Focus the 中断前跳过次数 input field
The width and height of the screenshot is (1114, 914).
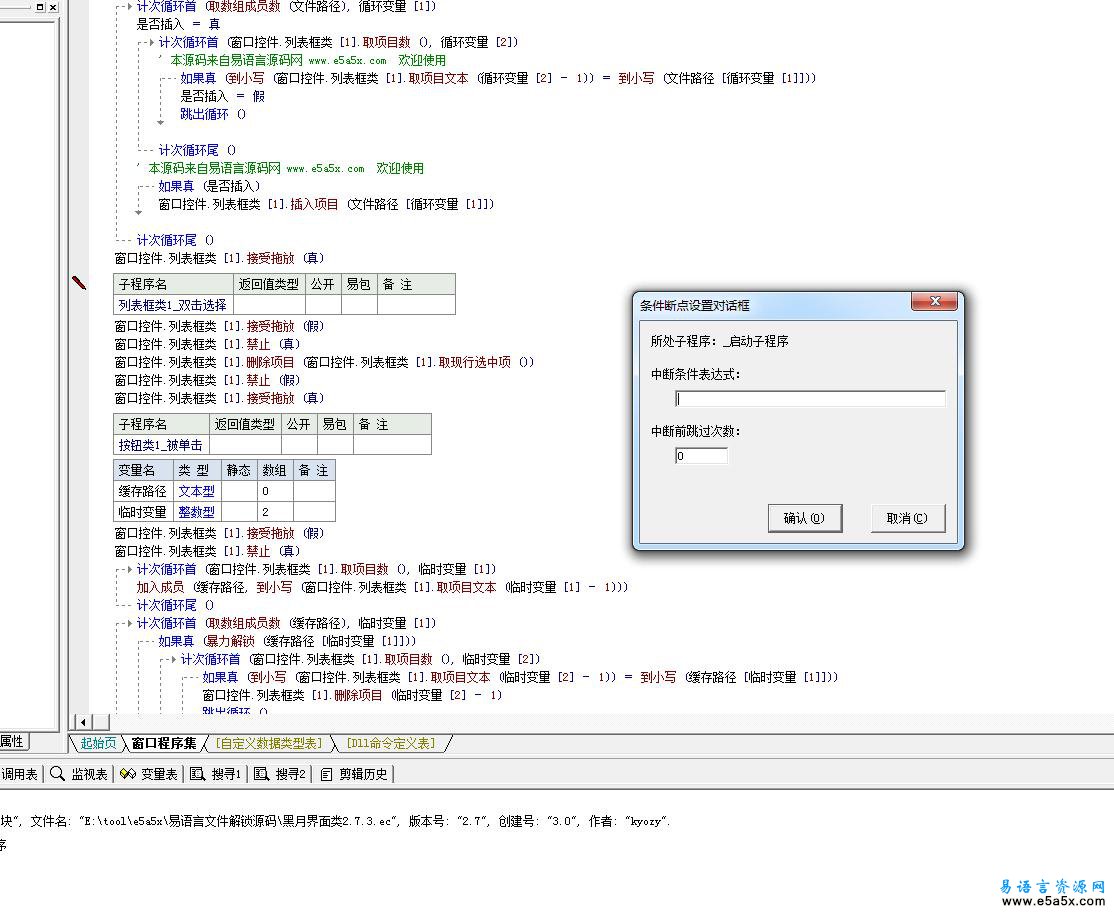pos(701,456)
